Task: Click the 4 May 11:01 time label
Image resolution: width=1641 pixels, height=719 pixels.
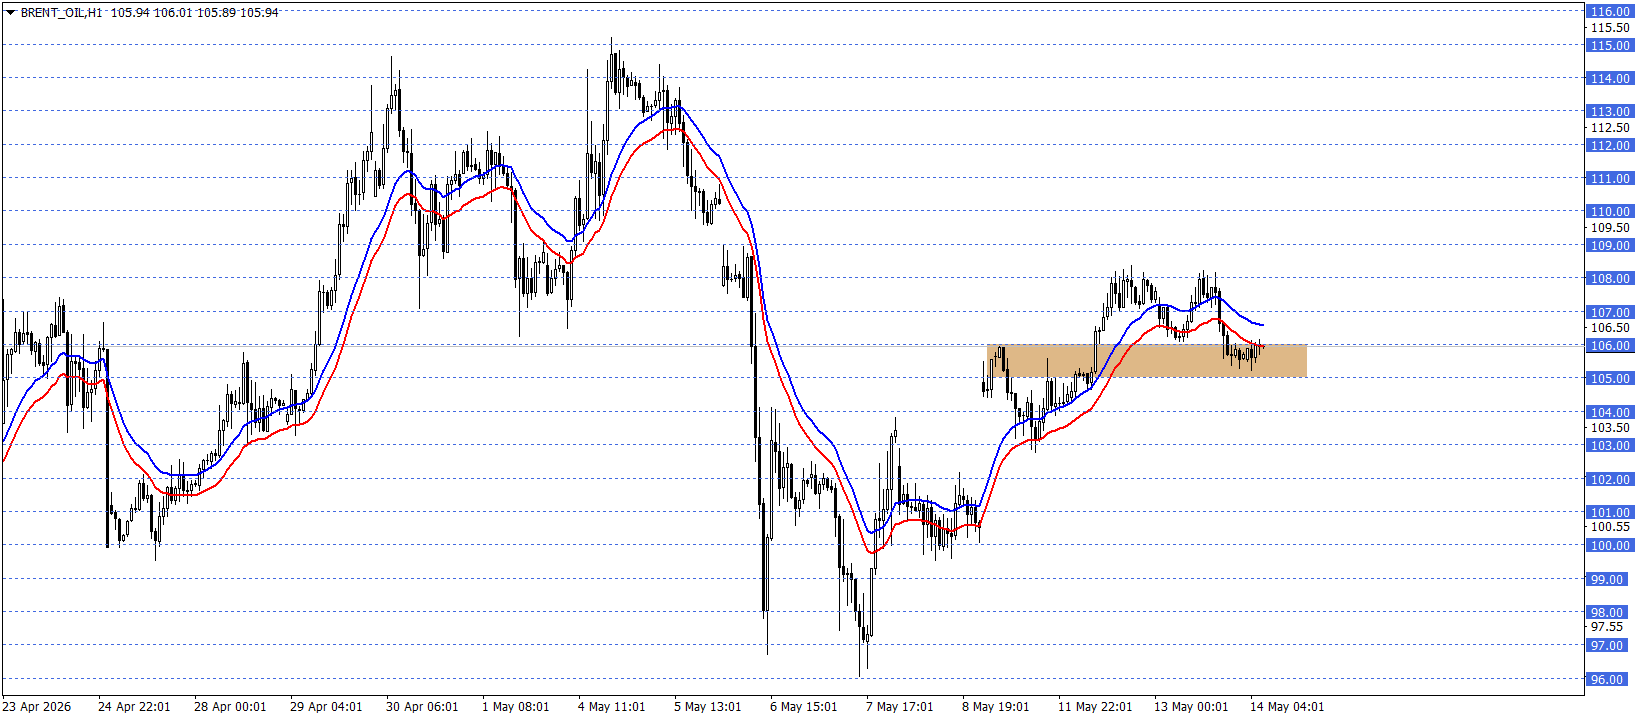Action: 611,706
